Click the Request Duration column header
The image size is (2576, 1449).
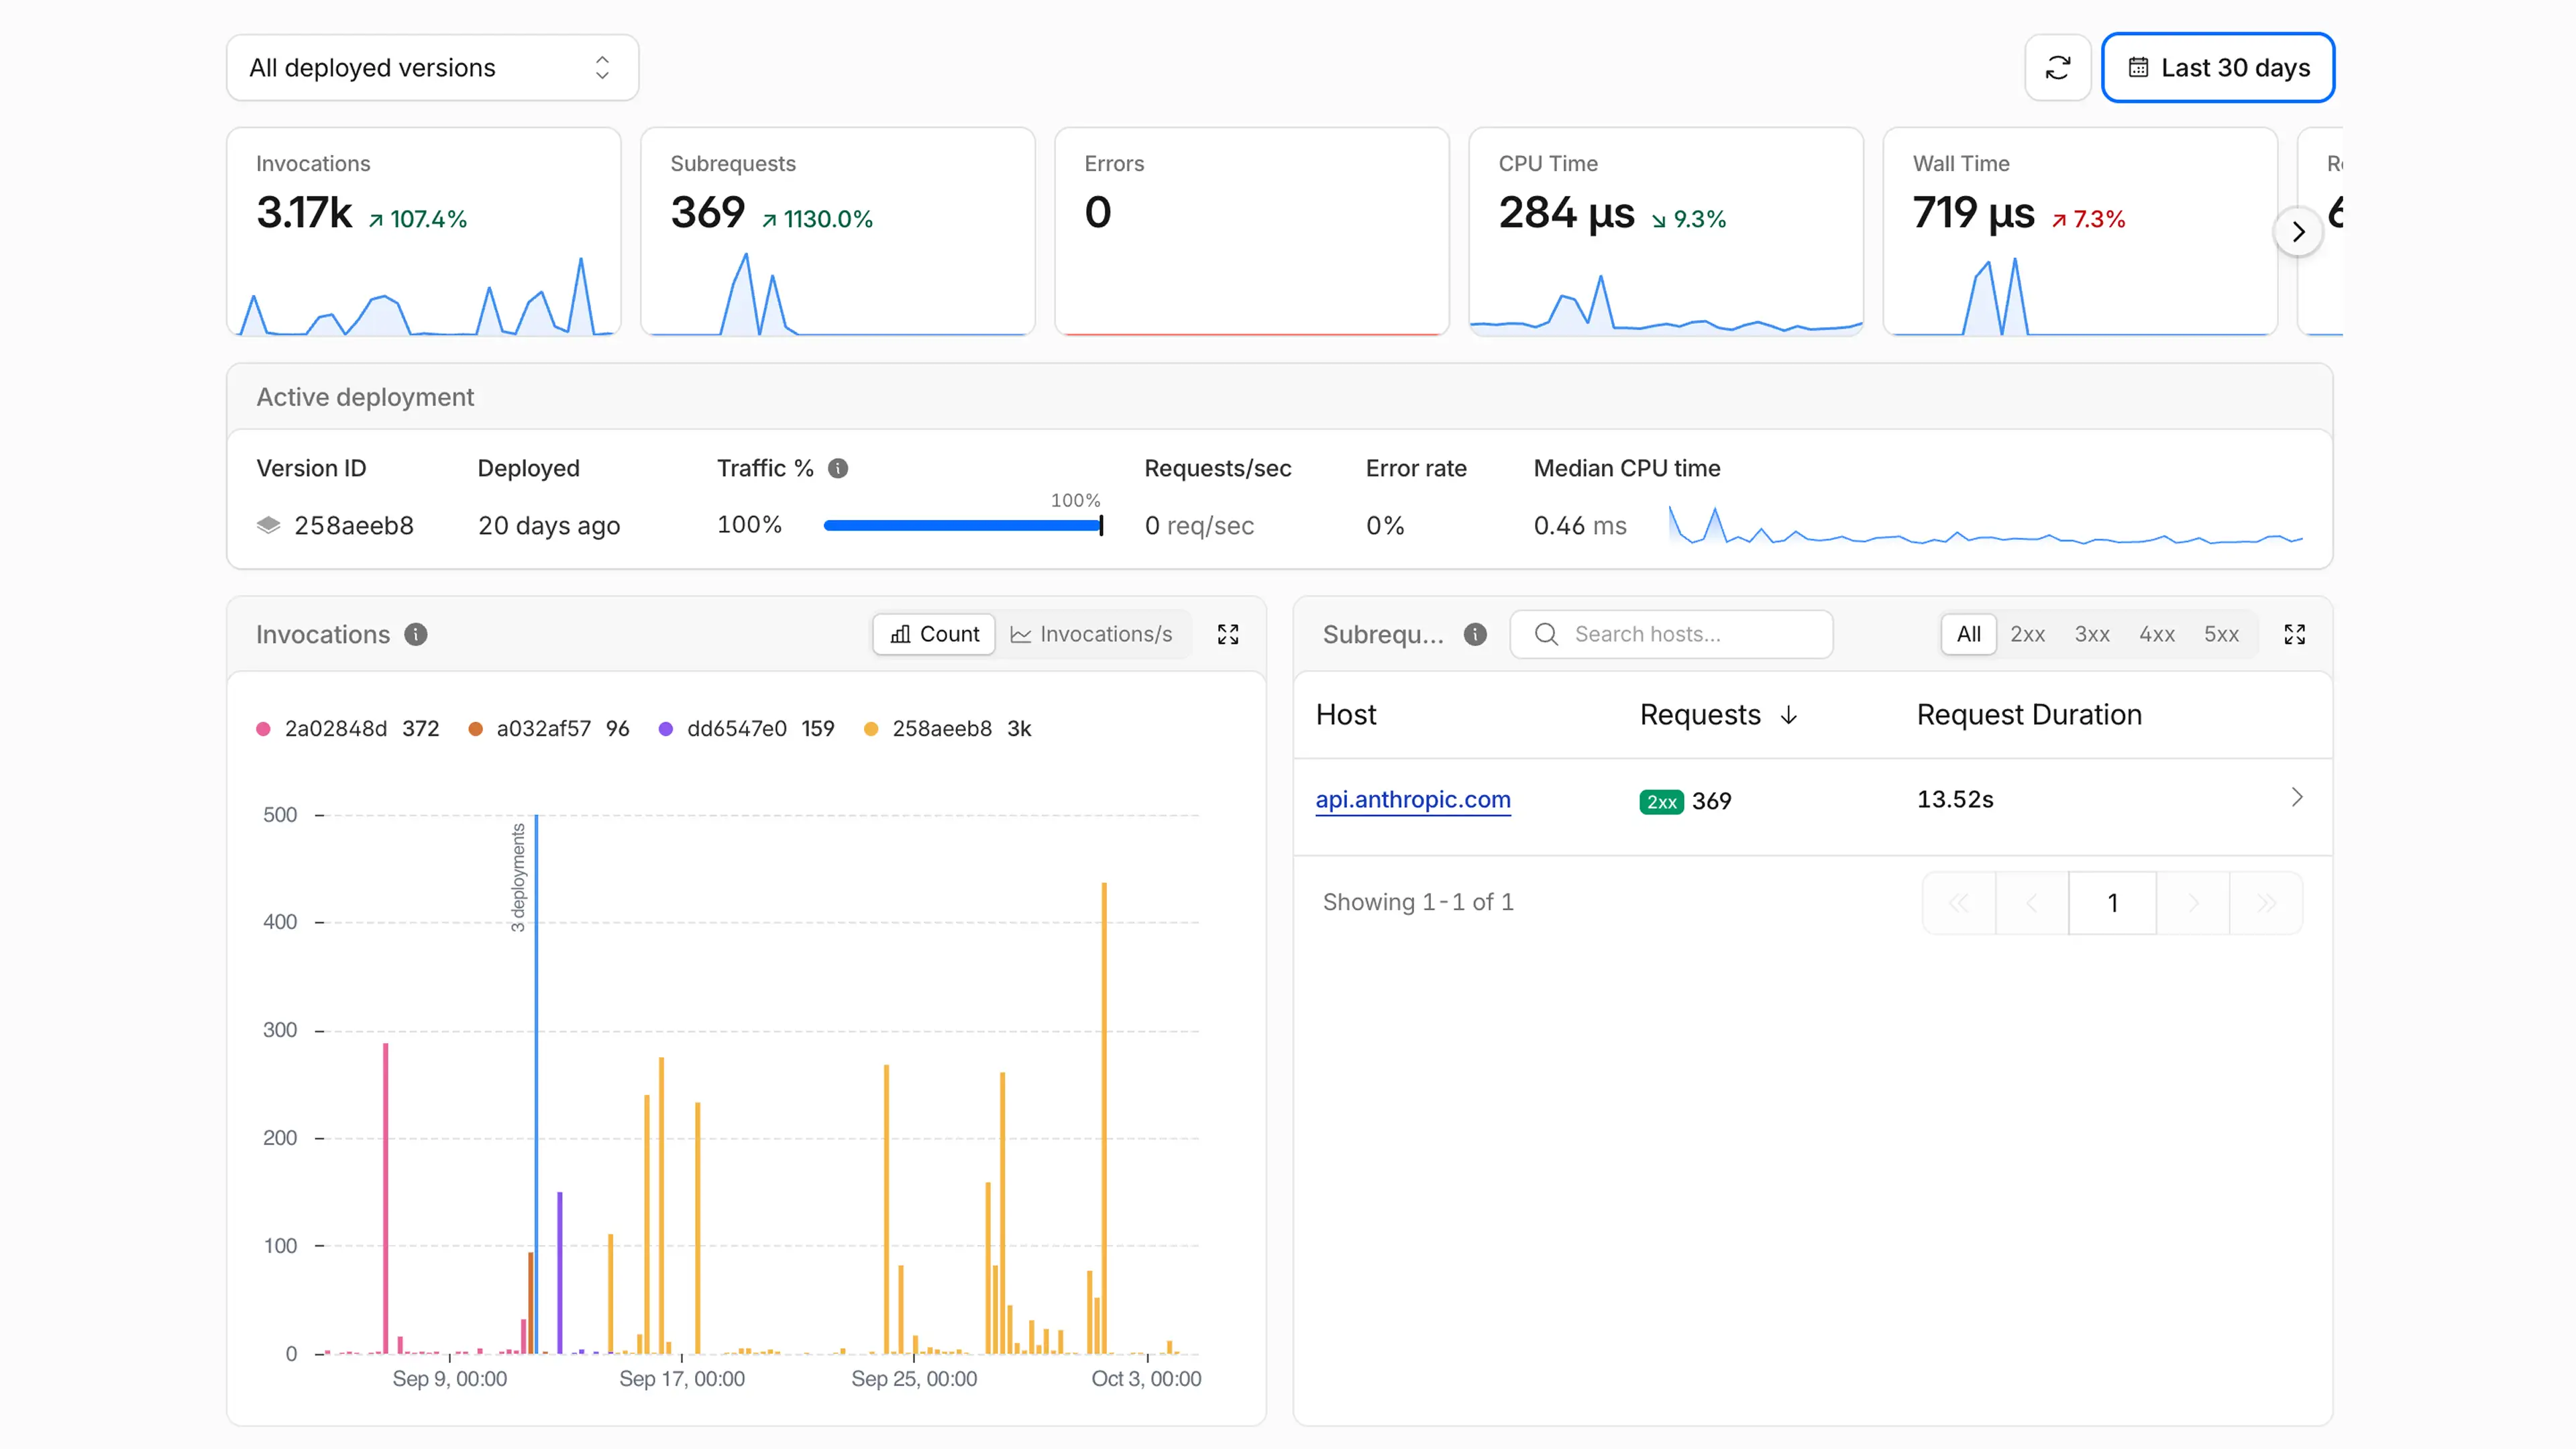[2029, 714]
